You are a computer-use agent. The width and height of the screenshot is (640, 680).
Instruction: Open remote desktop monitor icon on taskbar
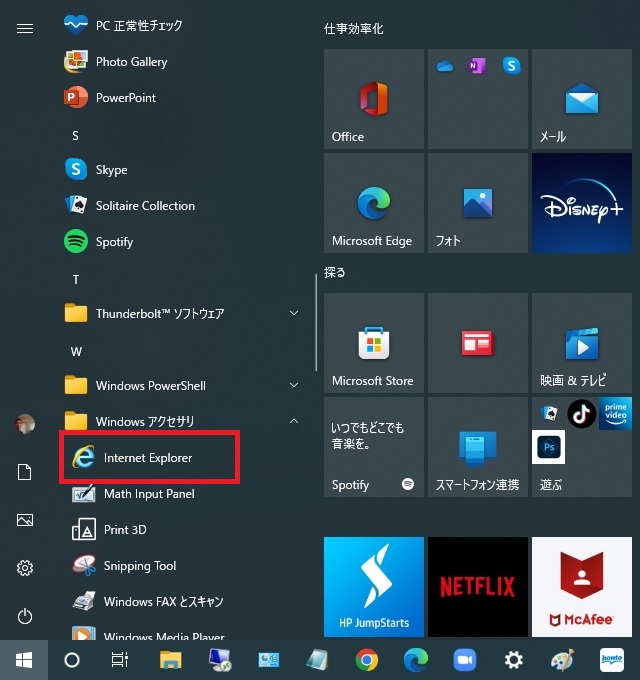pos(219,660)
